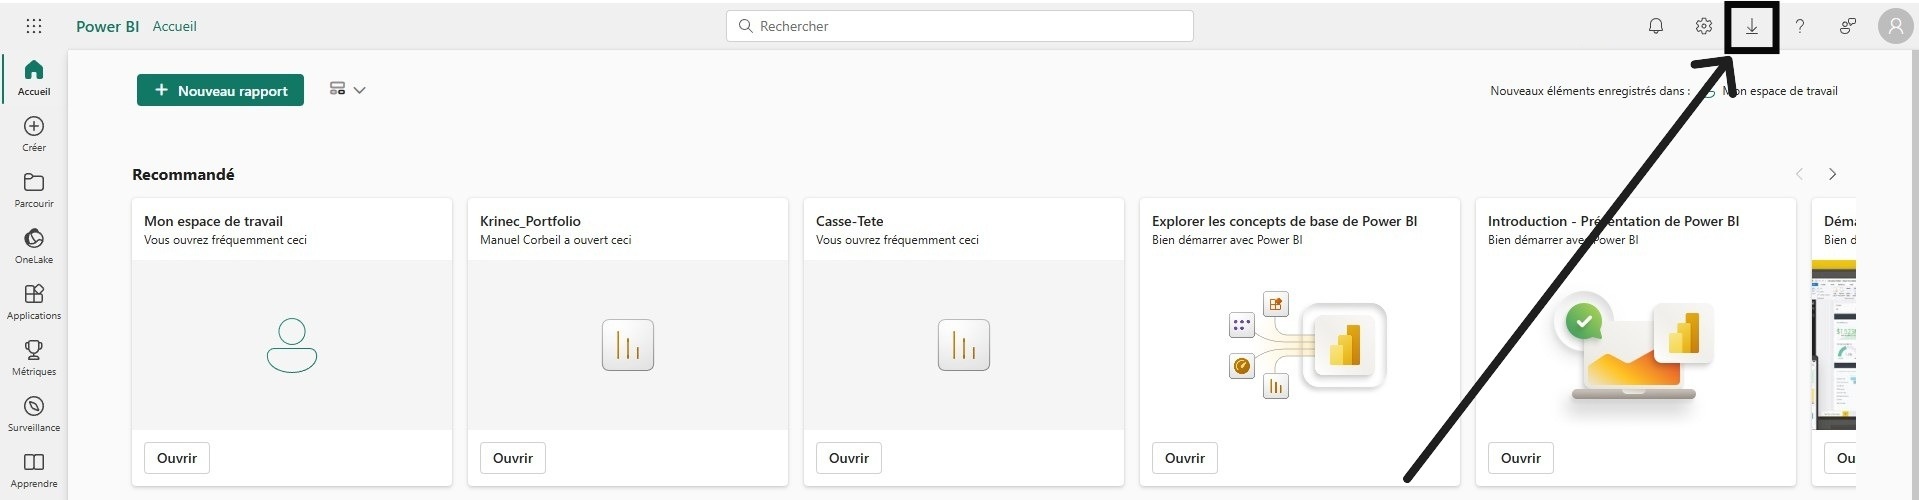Click 'Manuel Corbeil a ouvert ceci' text

[x=556, y=240]
